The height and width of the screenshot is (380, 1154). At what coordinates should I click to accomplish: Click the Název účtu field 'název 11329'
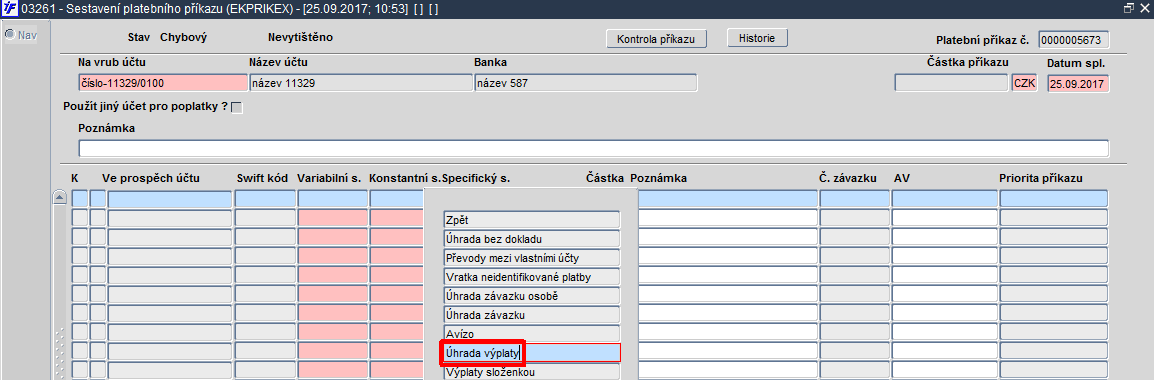pyautogui.click(x=361, y=82)
